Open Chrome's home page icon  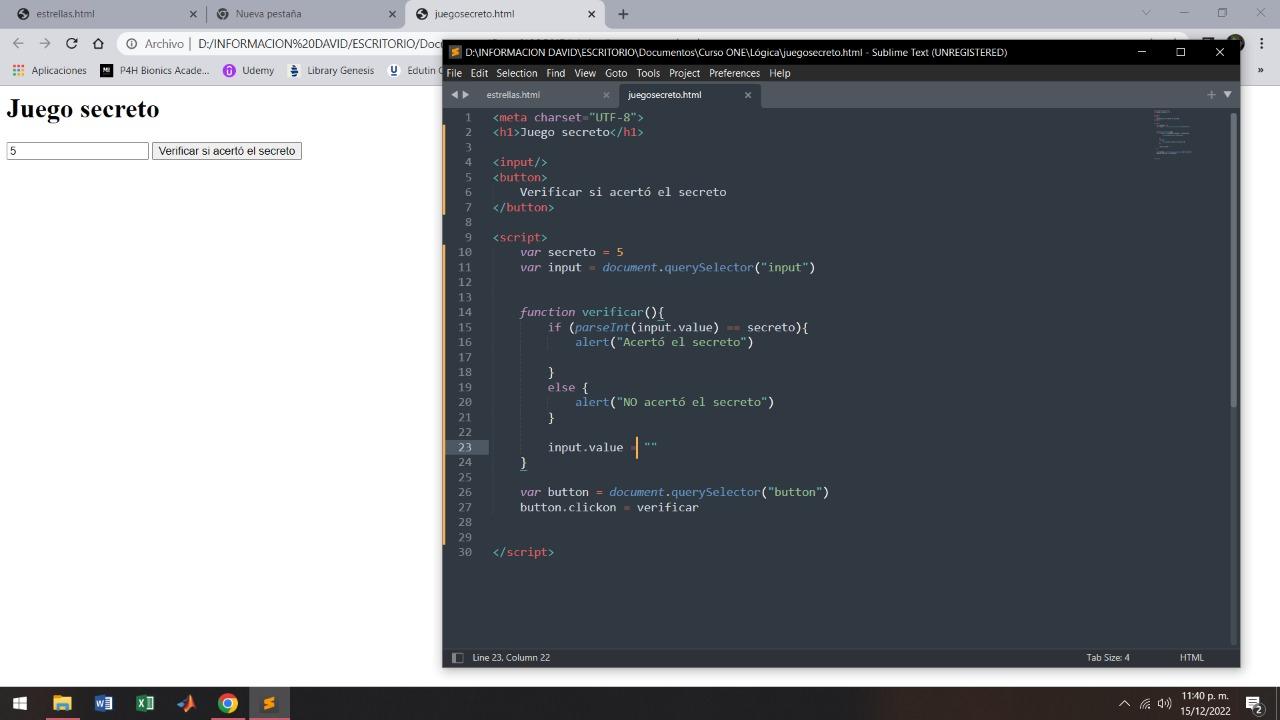coord(98,43)
